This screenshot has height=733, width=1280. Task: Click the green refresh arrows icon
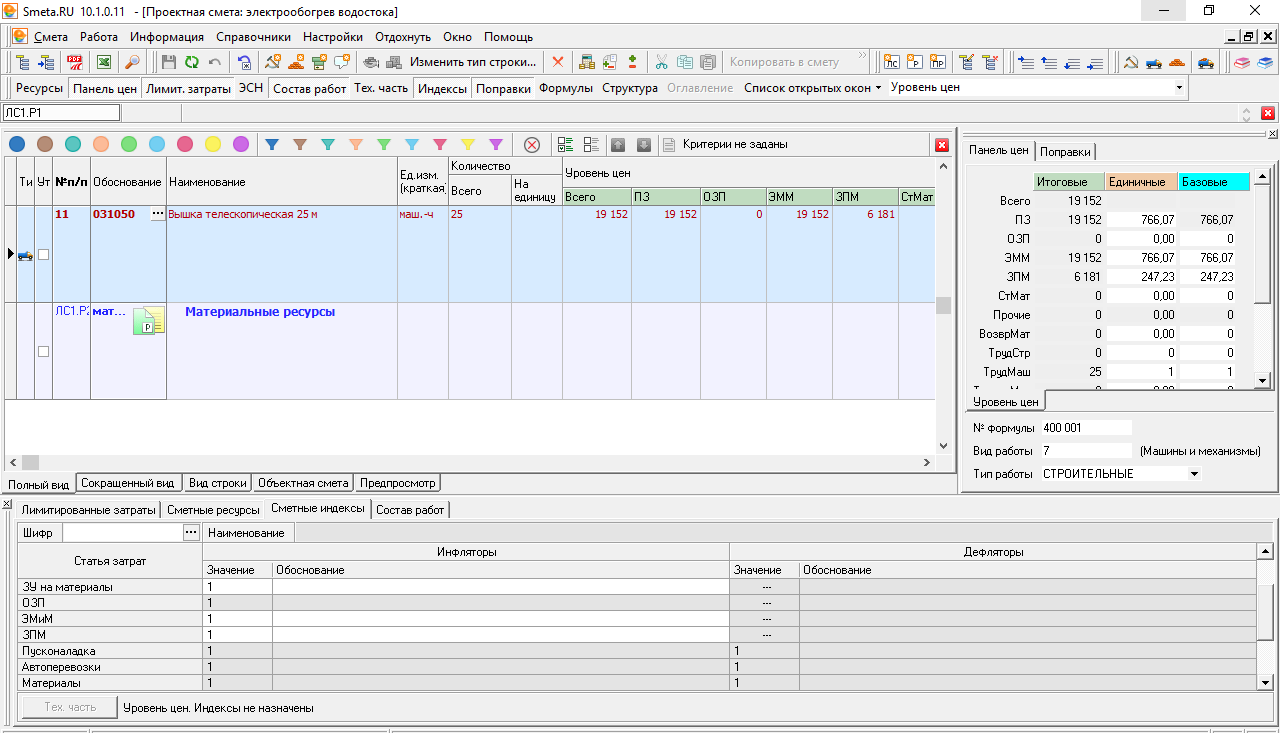(x=191, y=62)
